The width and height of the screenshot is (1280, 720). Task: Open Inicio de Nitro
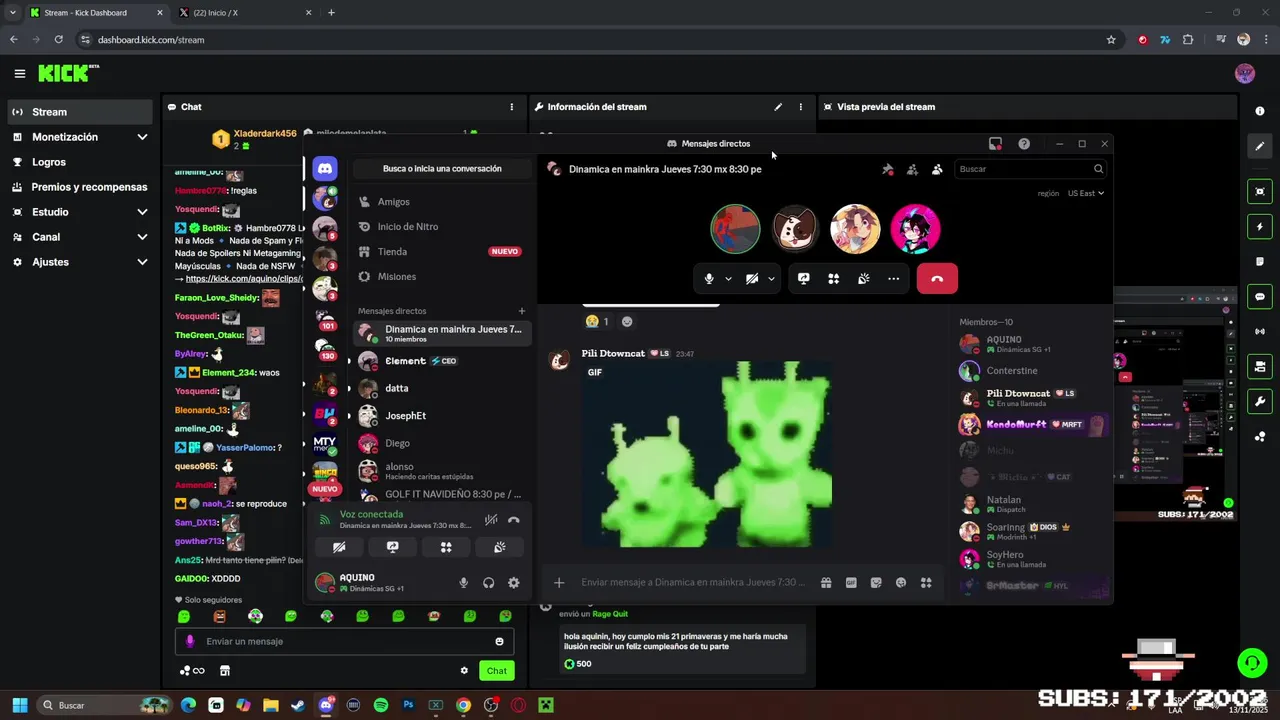click(441, 227)
